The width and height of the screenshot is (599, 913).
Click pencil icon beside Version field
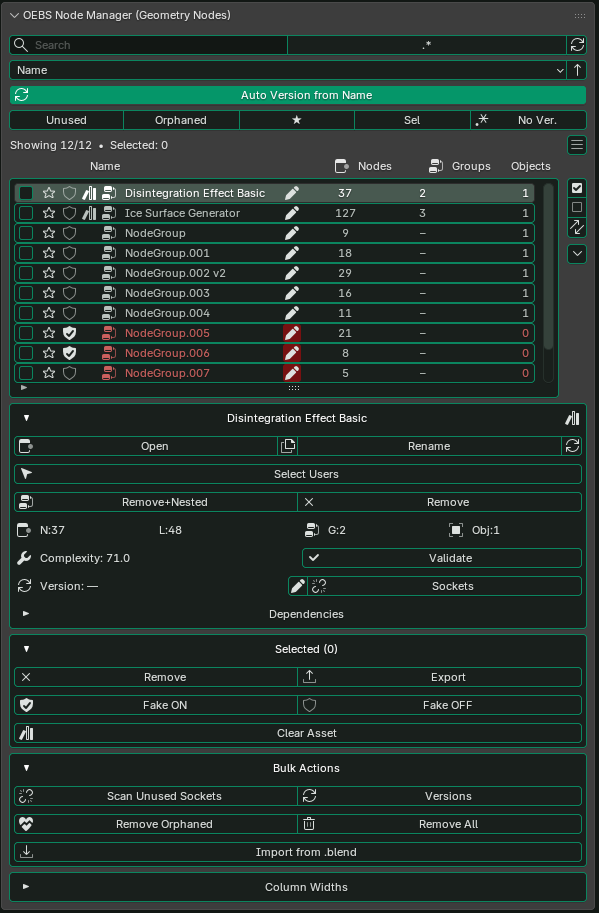(297, 586)
